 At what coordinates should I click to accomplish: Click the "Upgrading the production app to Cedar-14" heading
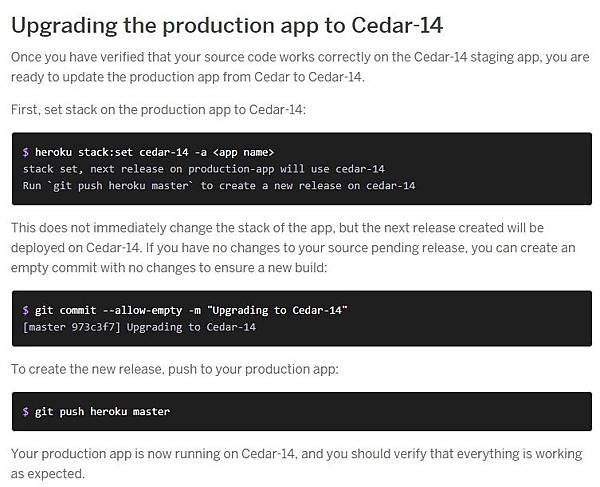point(227,23)
